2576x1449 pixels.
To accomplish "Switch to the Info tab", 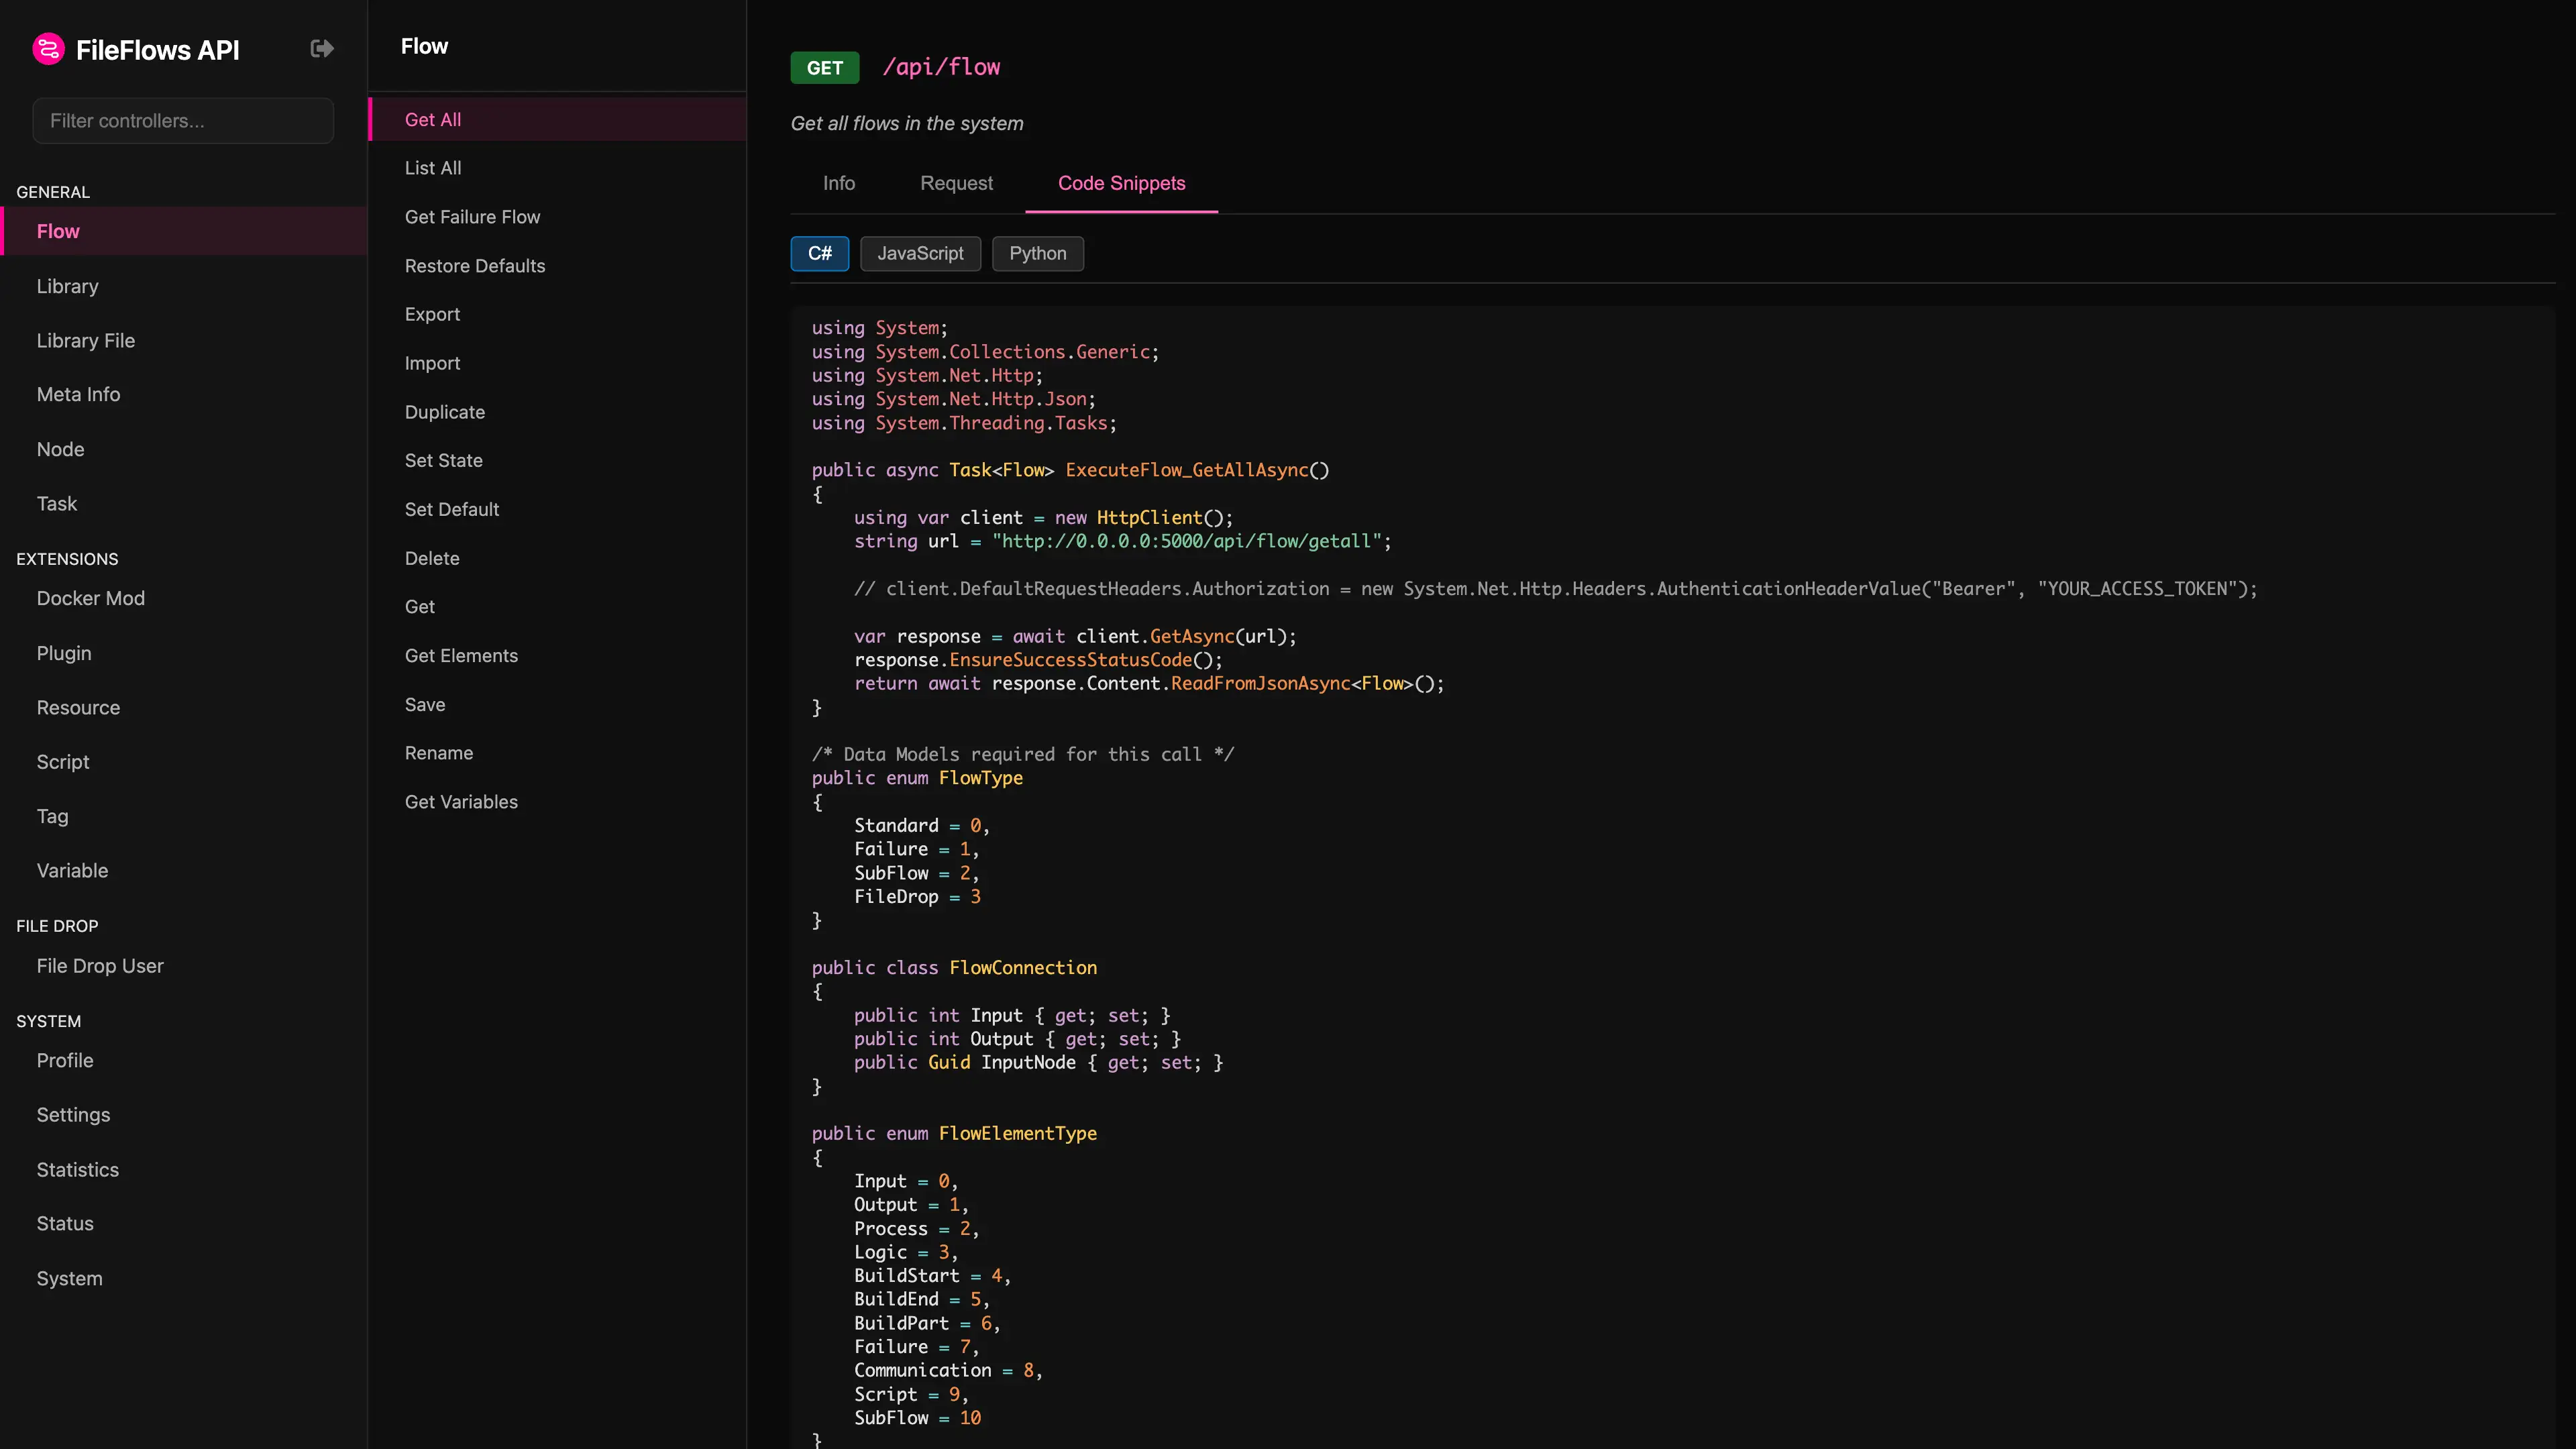I will coord(839,183).
